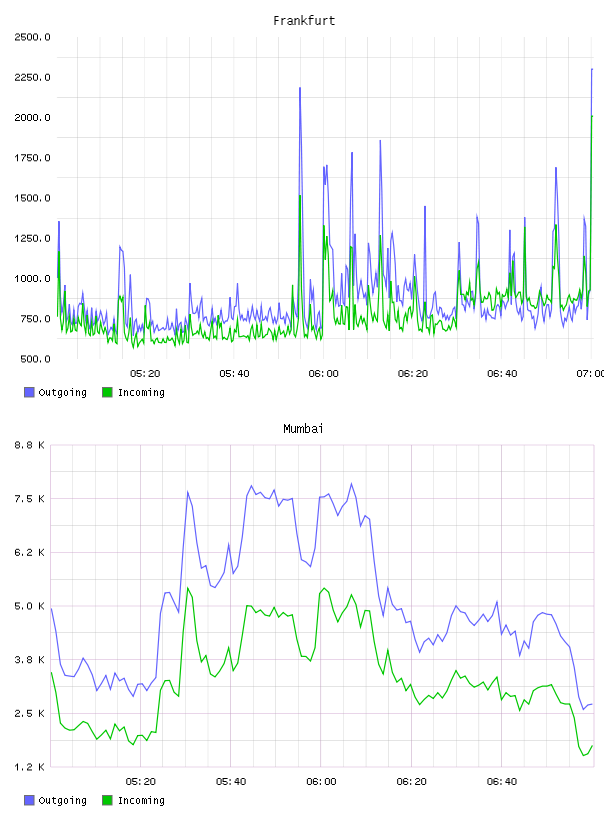Click the 500.0 y-axis label
The image size is (608, 816).
35,359
